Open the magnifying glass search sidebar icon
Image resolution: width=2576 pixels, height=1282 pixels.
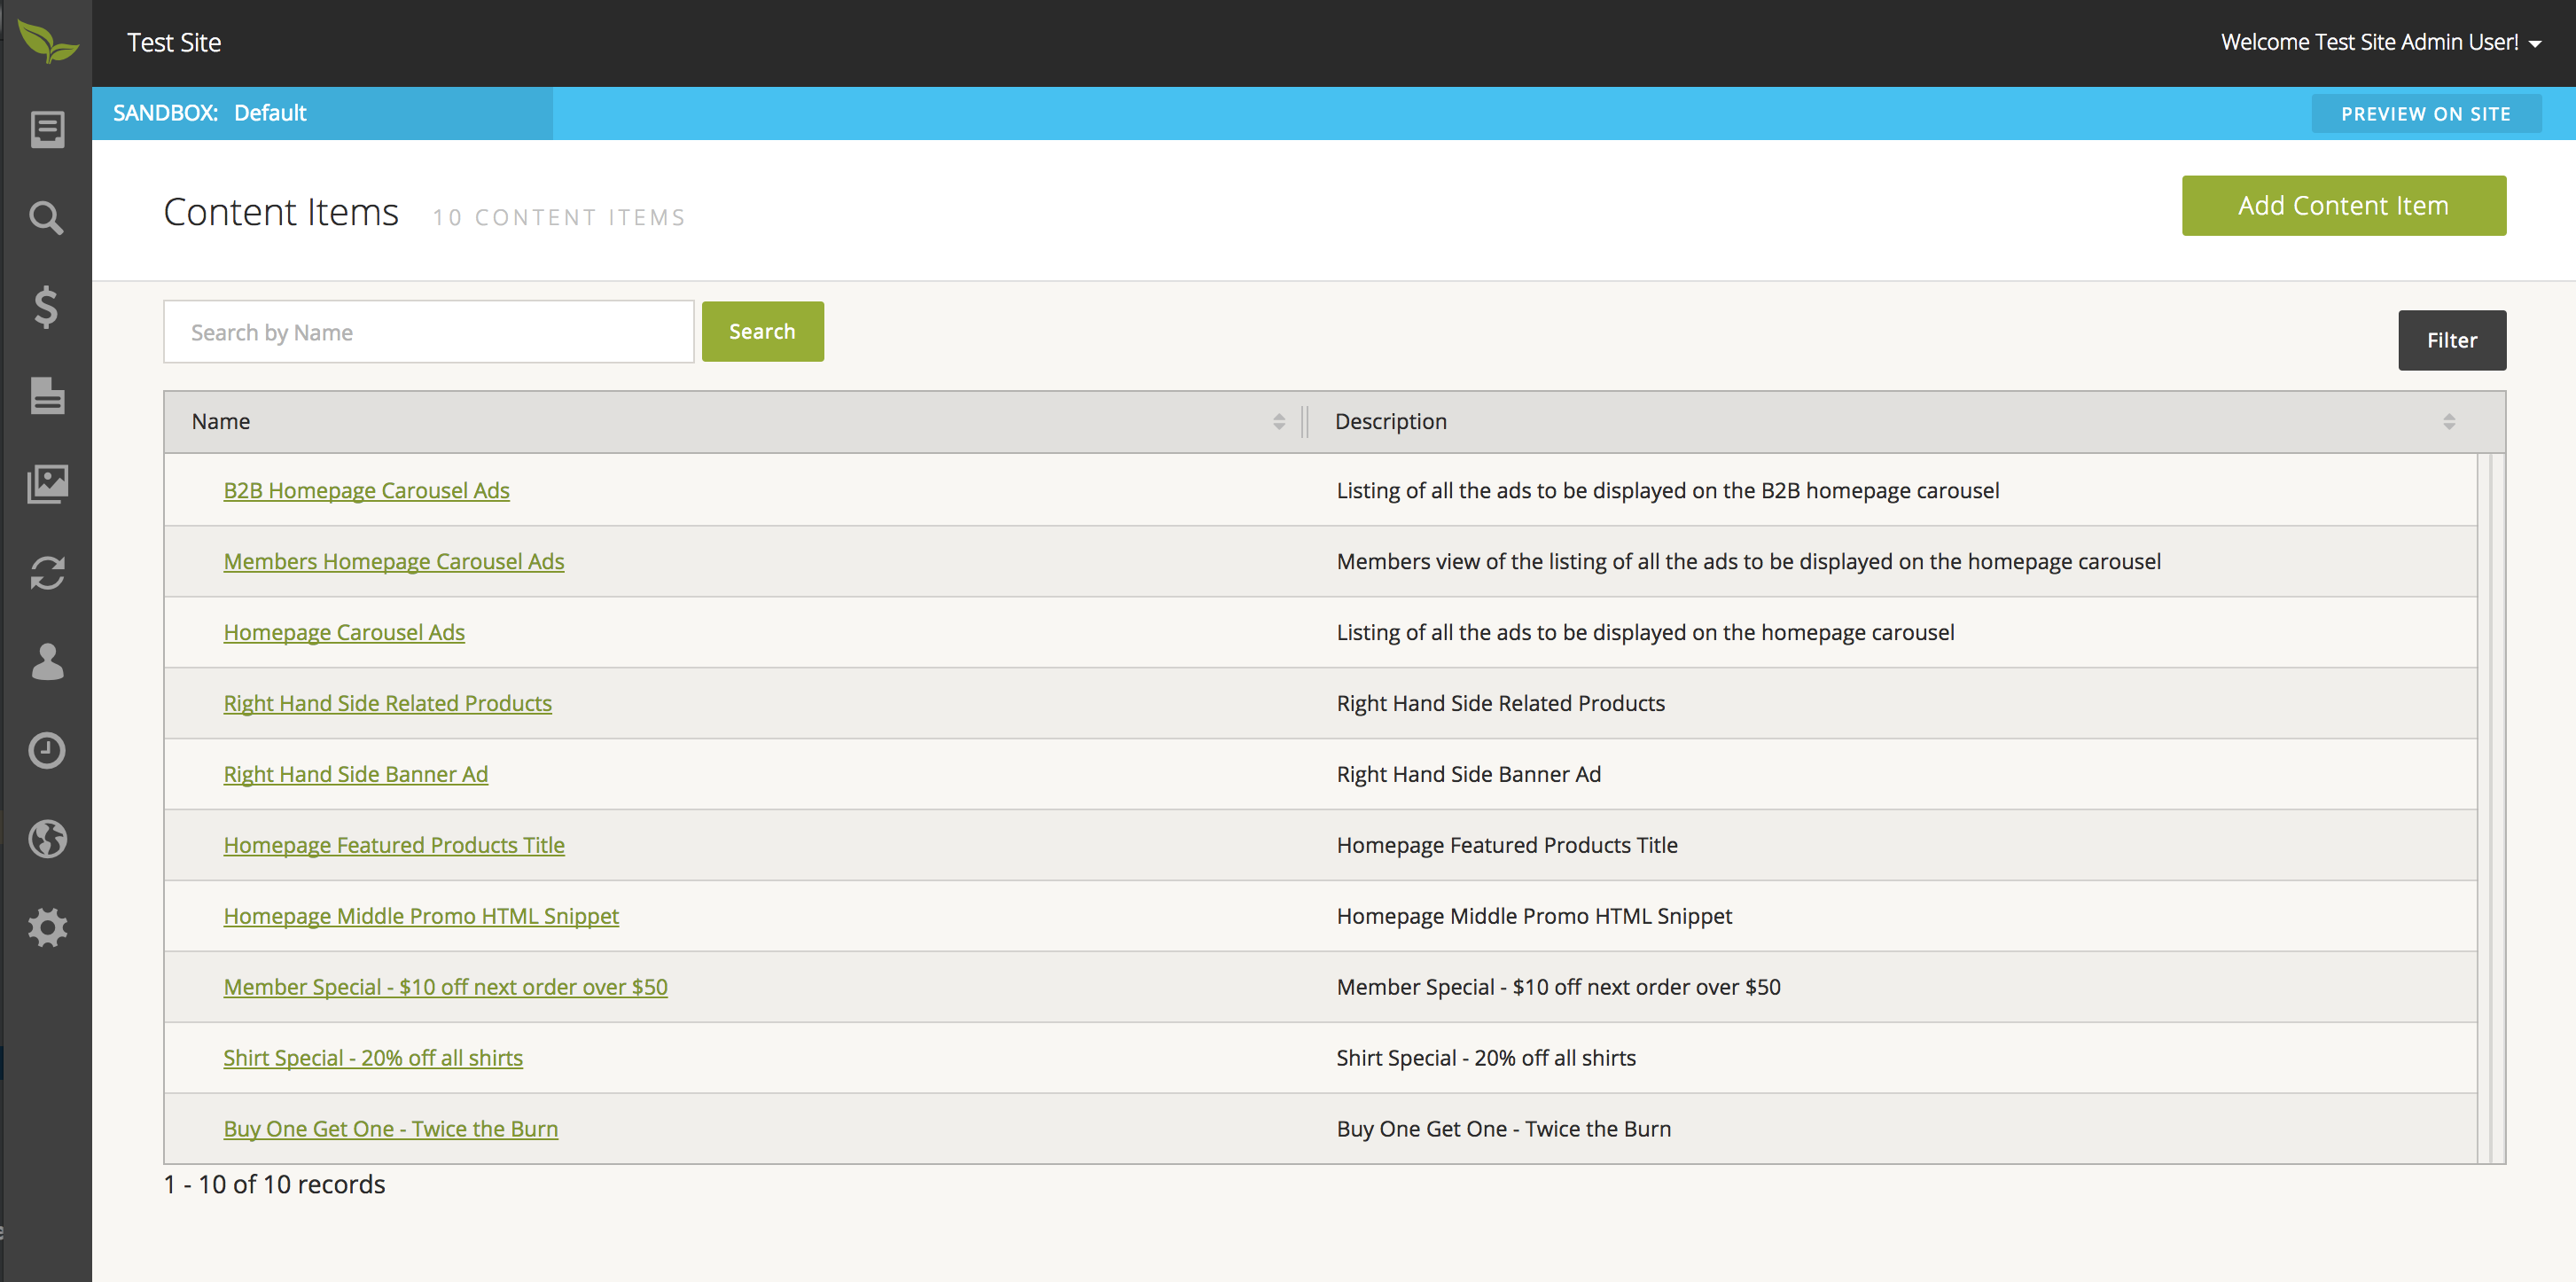point(47,217)
